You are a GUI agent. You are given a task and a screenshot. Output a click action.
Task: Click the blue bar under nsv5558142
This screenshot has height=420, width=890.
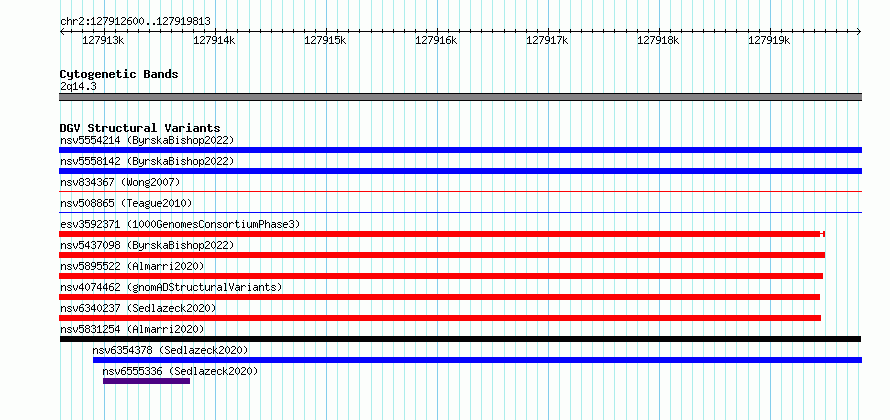tap(460, 171)
